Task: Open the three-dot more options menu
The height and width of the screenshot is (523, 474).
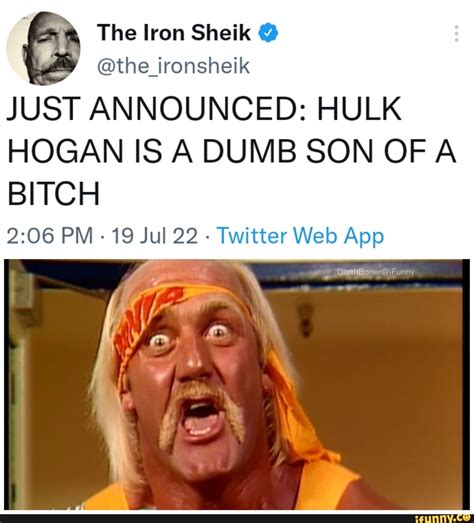Action: pyautogui.click(x=457, y=33)
